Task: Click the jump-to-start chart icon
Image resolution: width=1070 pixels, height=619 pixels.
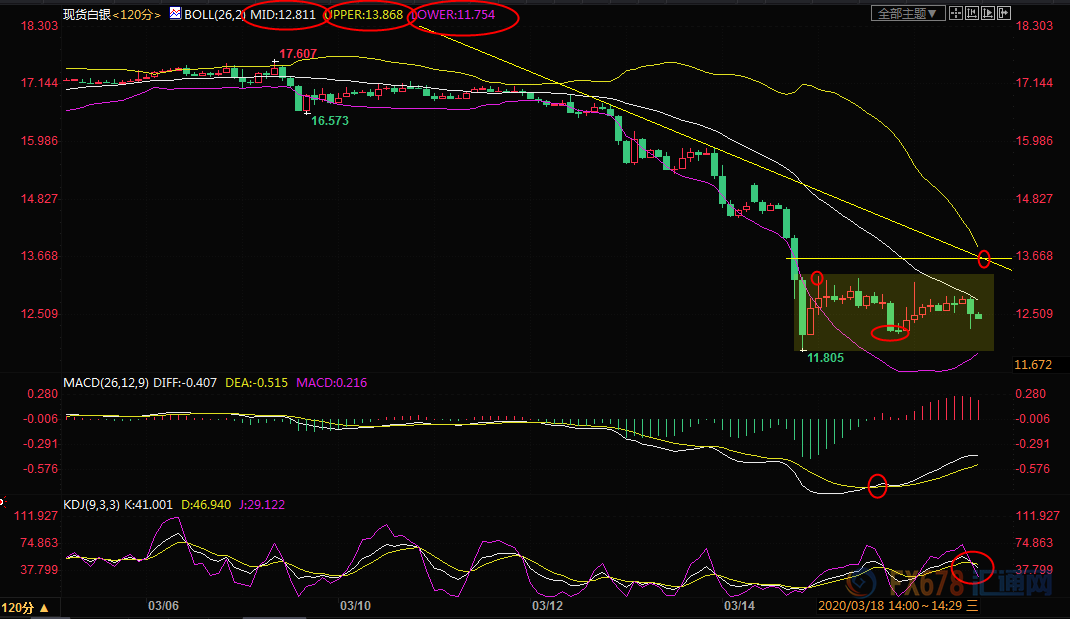Action: (x=972, y=13)
